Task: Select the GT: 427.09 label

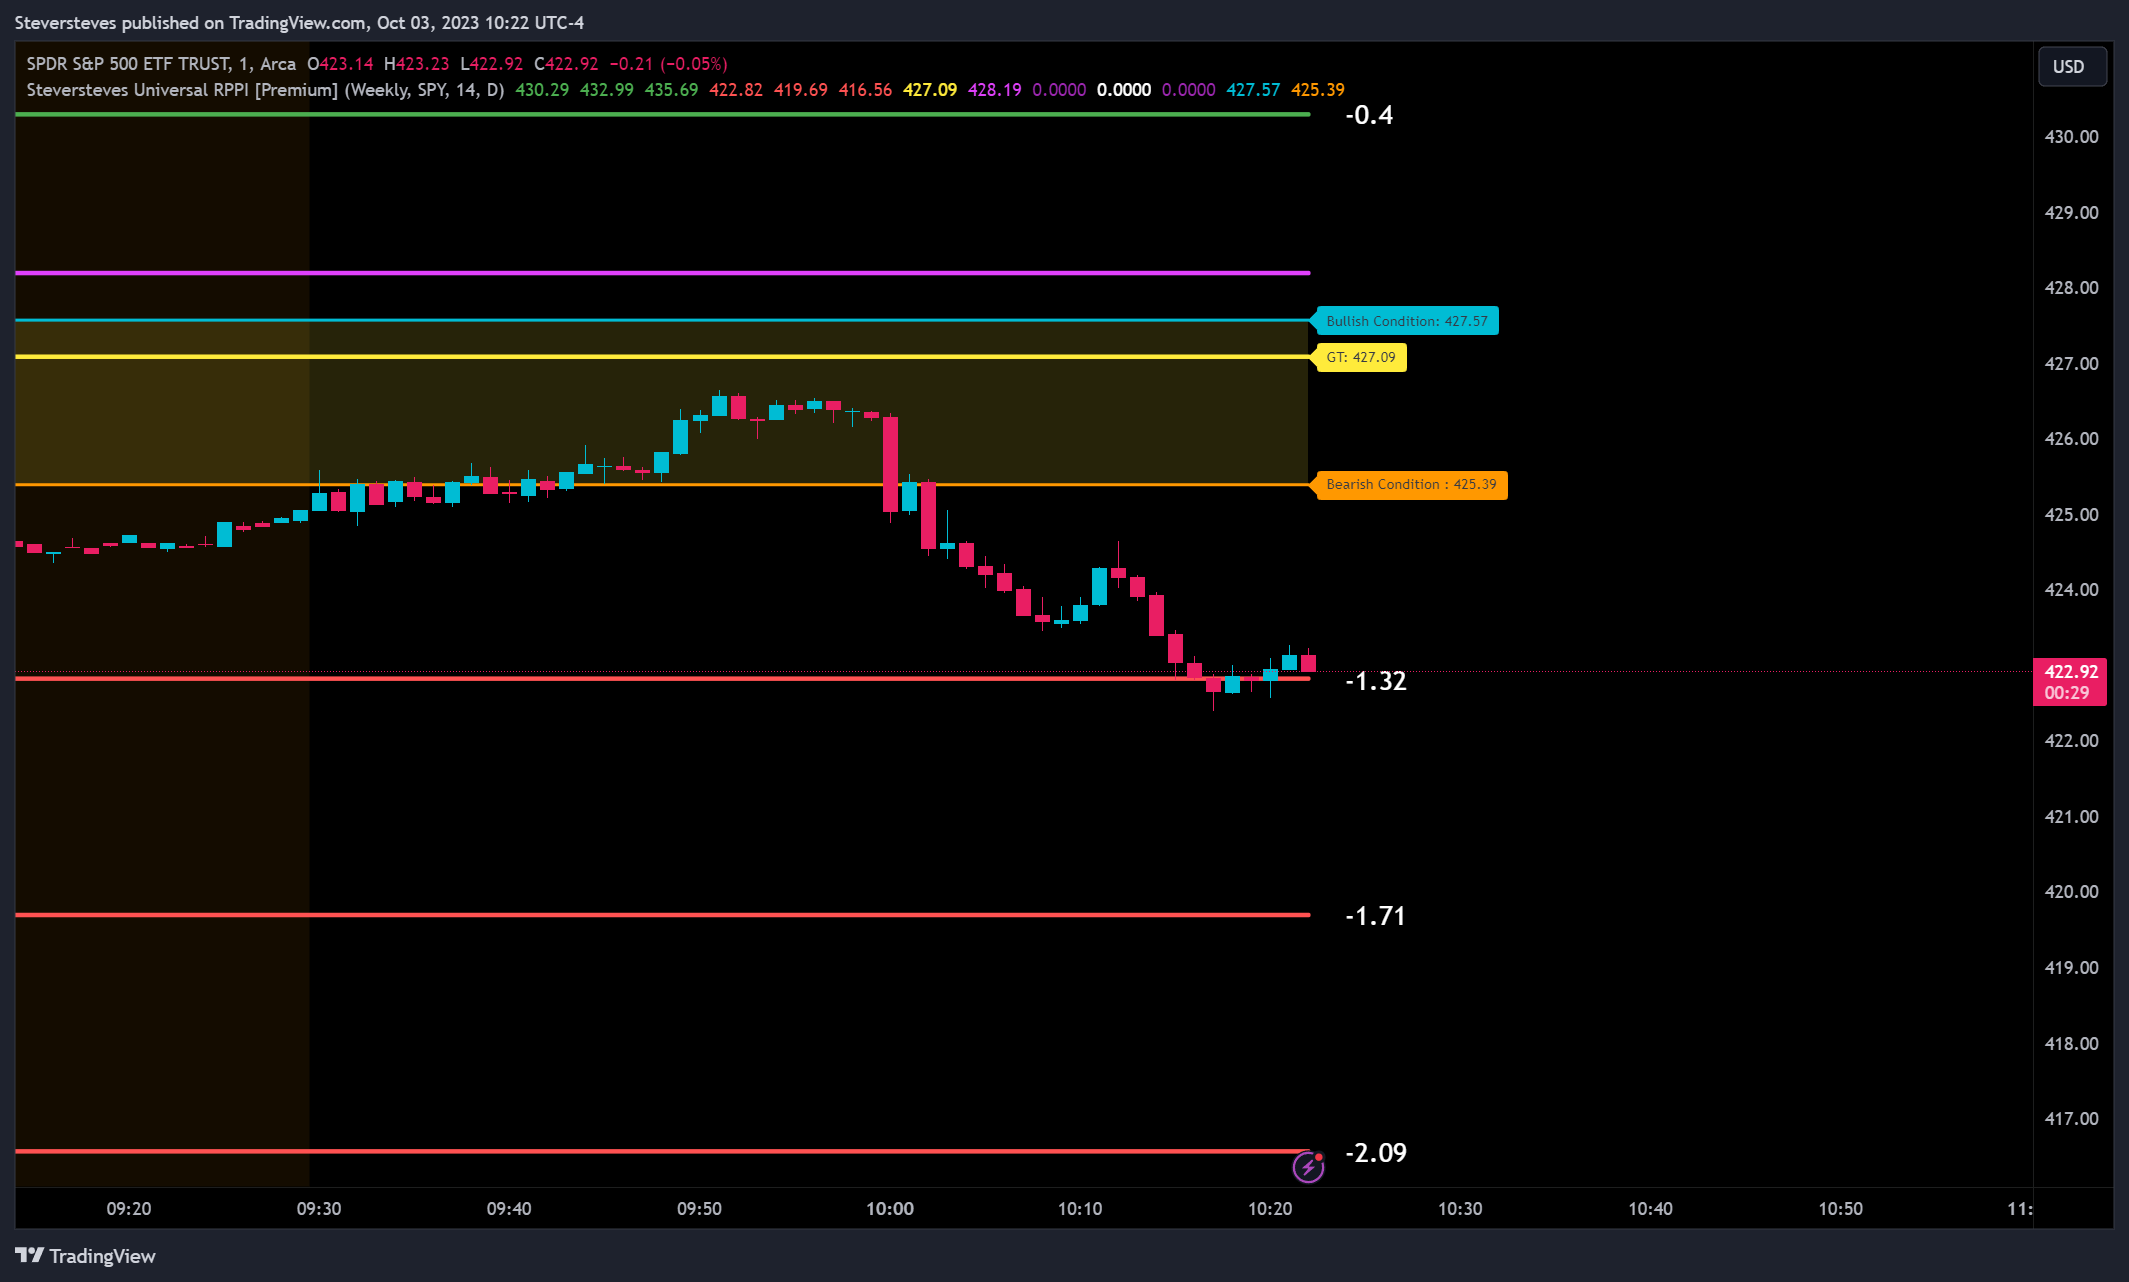Action: (1360, 357)
